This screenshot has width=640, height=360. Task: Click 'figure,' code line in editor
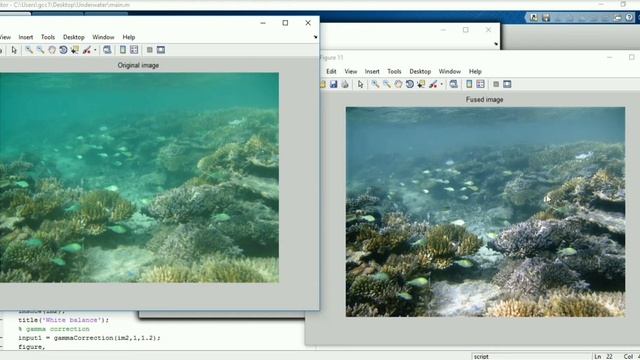pyautogui.click(x=31, y=347)
